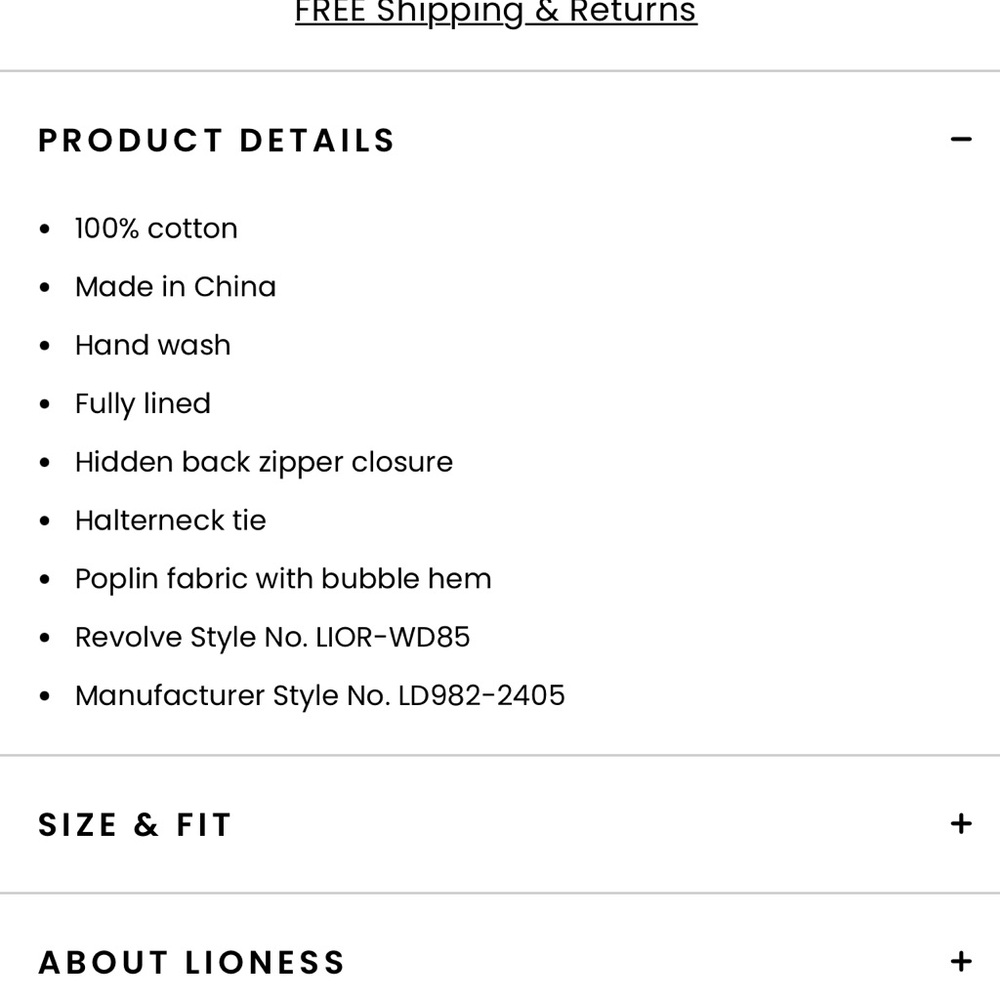The width and height of the screenshot is (1000, 1000).
Task: Click the plus icon beside About Lioness
Action: click(x=960, y=962)
